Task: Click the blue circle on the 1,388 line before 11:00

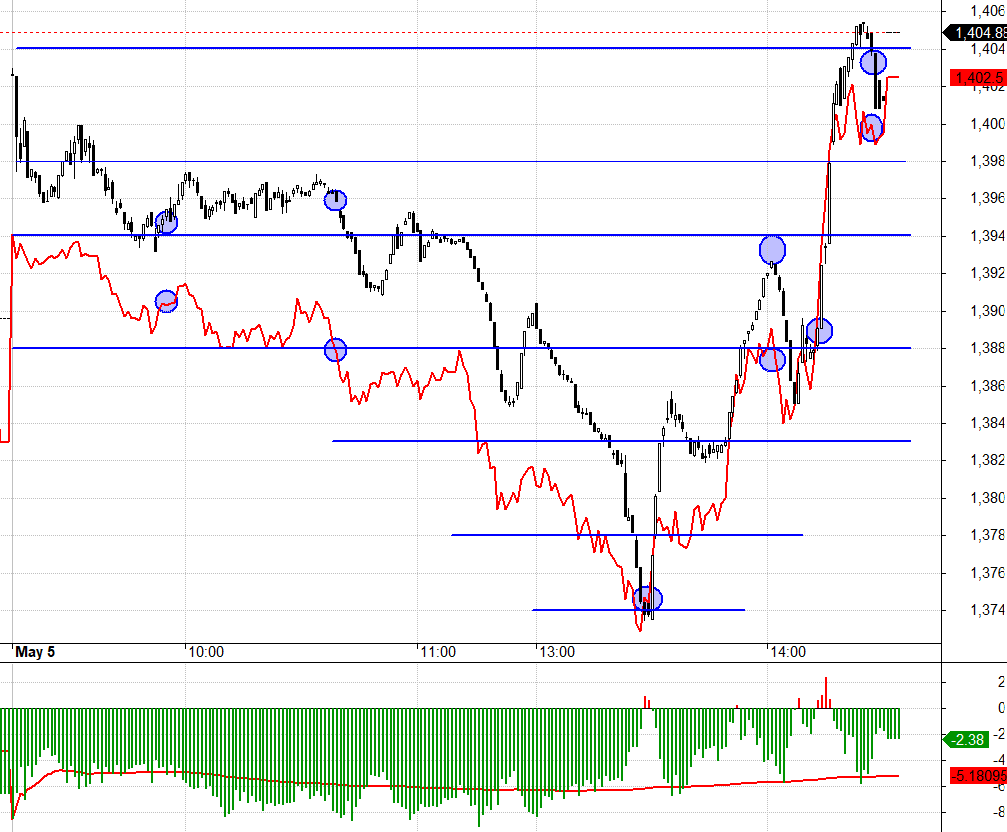Action: coord(335,349)
